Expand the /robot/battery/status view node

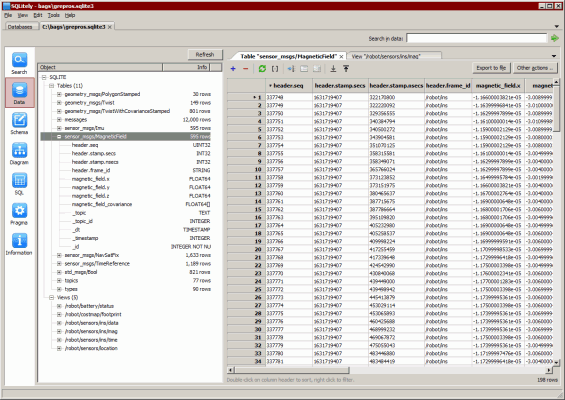[x=59, y=306]
